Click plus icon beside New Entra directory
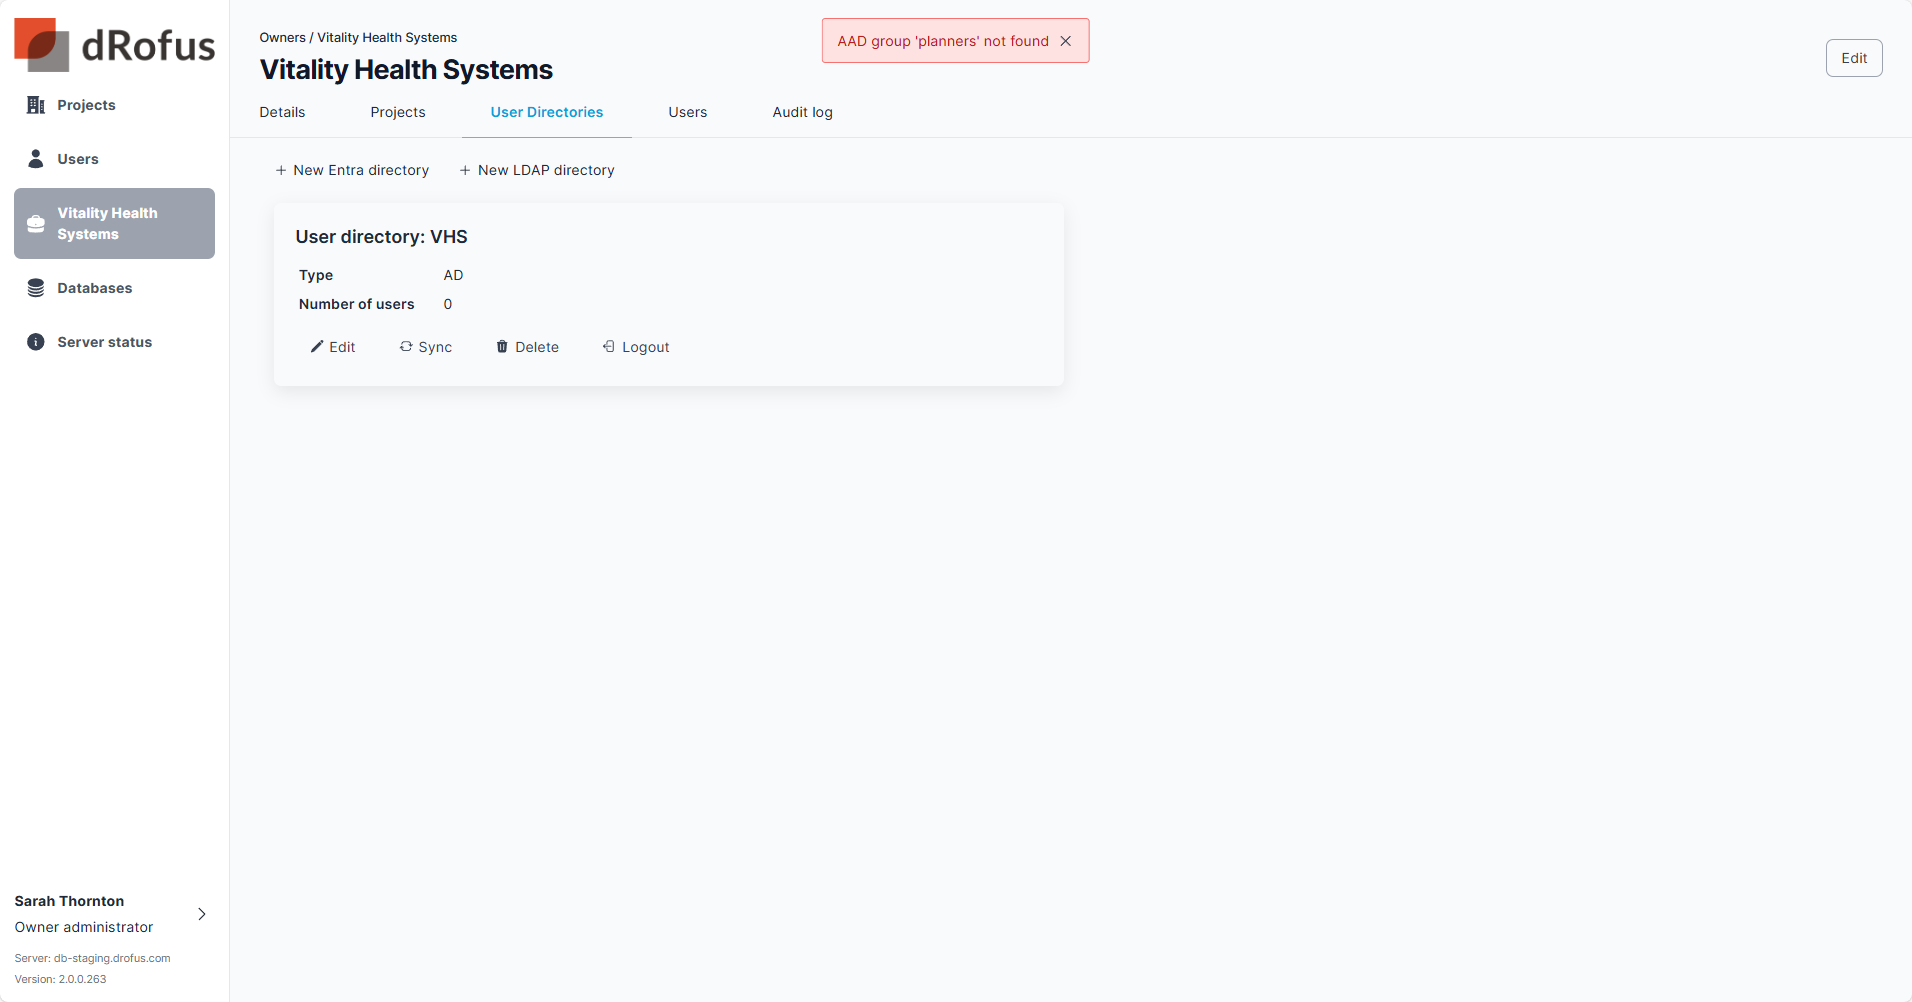Screen dimensions: 1912x1002 pyautogui.click(x=281, y=171)
